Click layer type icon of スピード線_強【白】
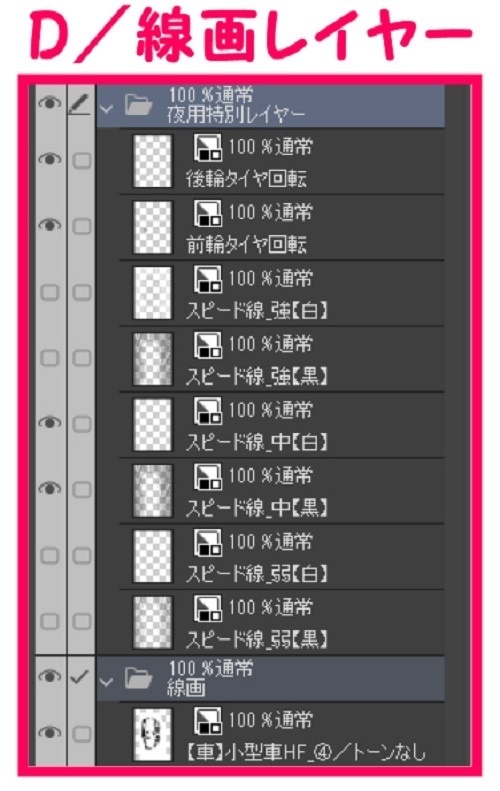 pyautogui.click(x=208, y=279)
